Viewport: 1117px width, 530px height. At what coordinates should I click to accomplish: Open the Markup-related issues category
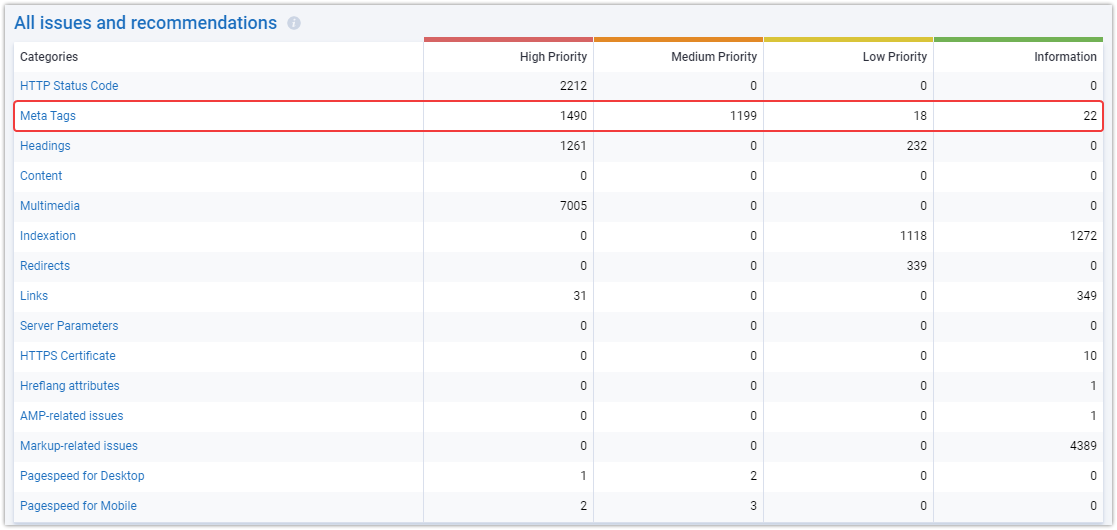click(x=79, y=445)
